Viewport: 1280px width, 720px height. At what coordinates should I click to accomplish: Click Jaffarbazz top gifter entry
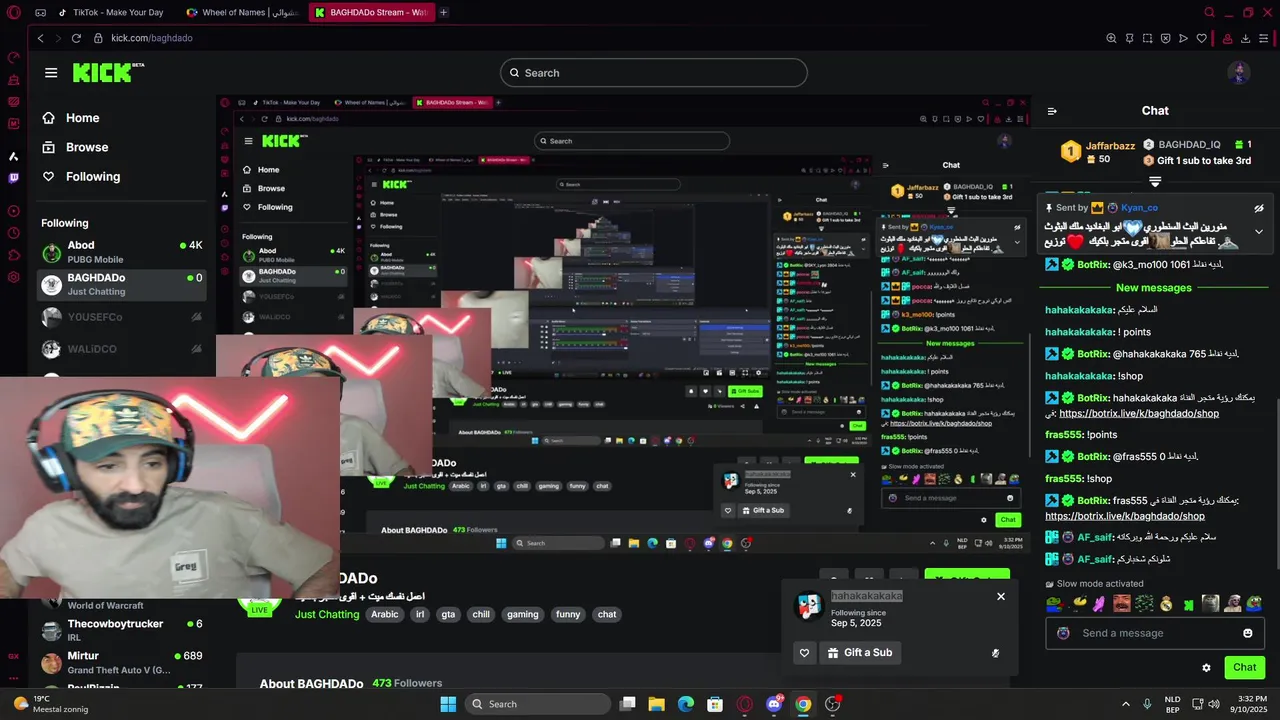(x=1098, y=152)
